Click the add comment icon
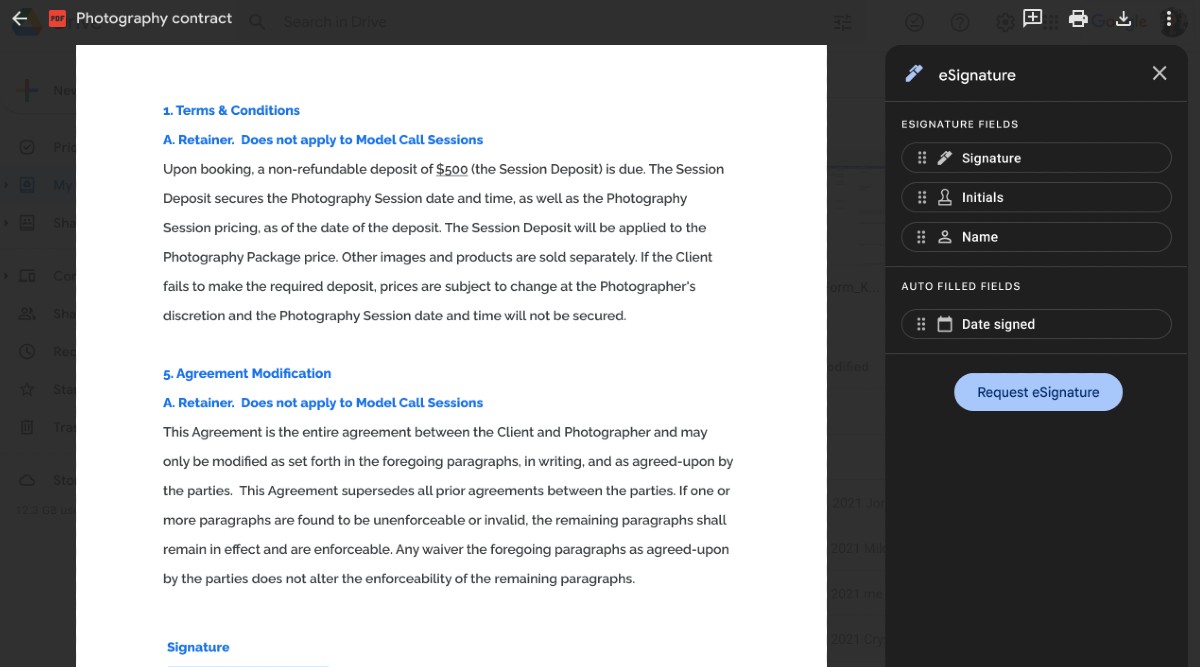The height and width of the screenshot is (667, 1200). point(1032,18)
